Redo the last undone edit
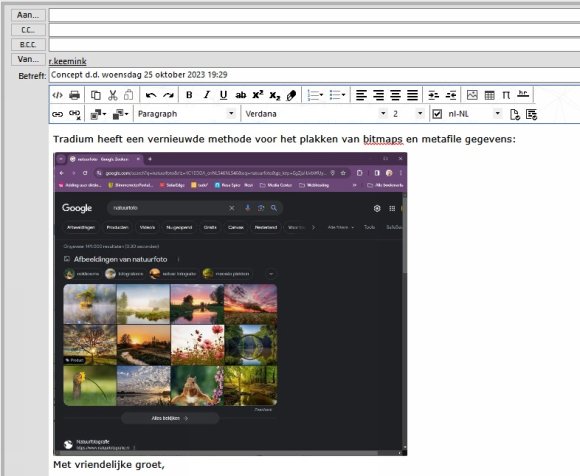Image resolution: width=580 pixels, height=476 pixels. pos(168,95)
